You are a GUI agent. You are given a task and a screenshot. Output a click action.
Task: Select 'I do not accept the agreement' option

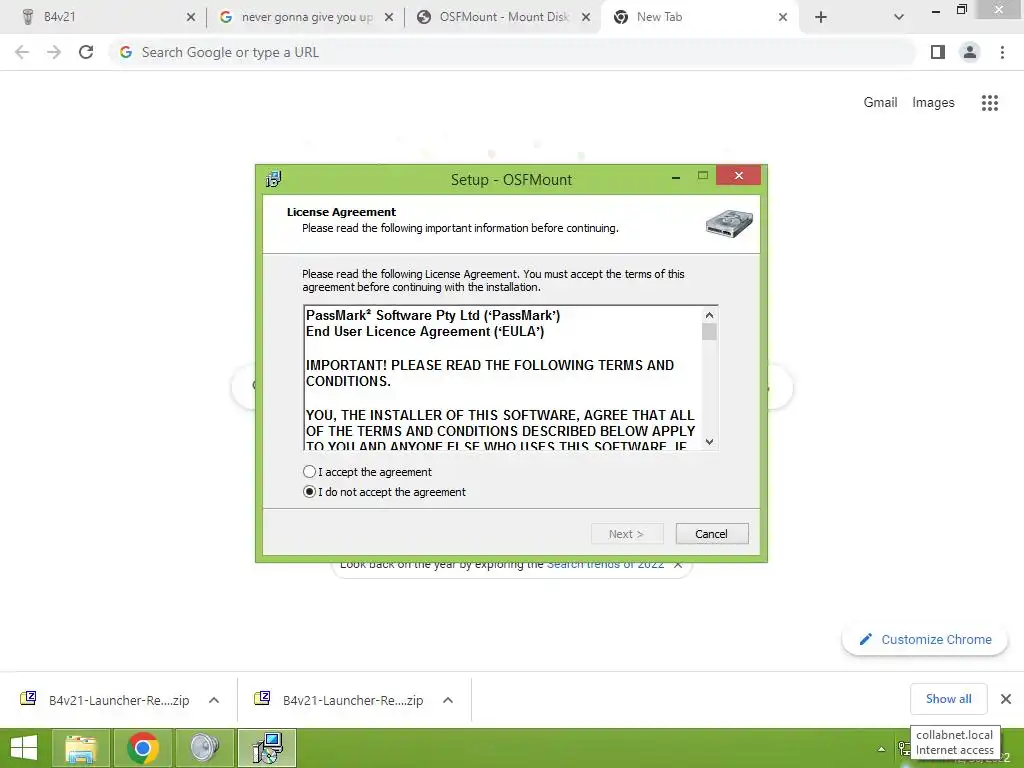[x=310, y=492]
